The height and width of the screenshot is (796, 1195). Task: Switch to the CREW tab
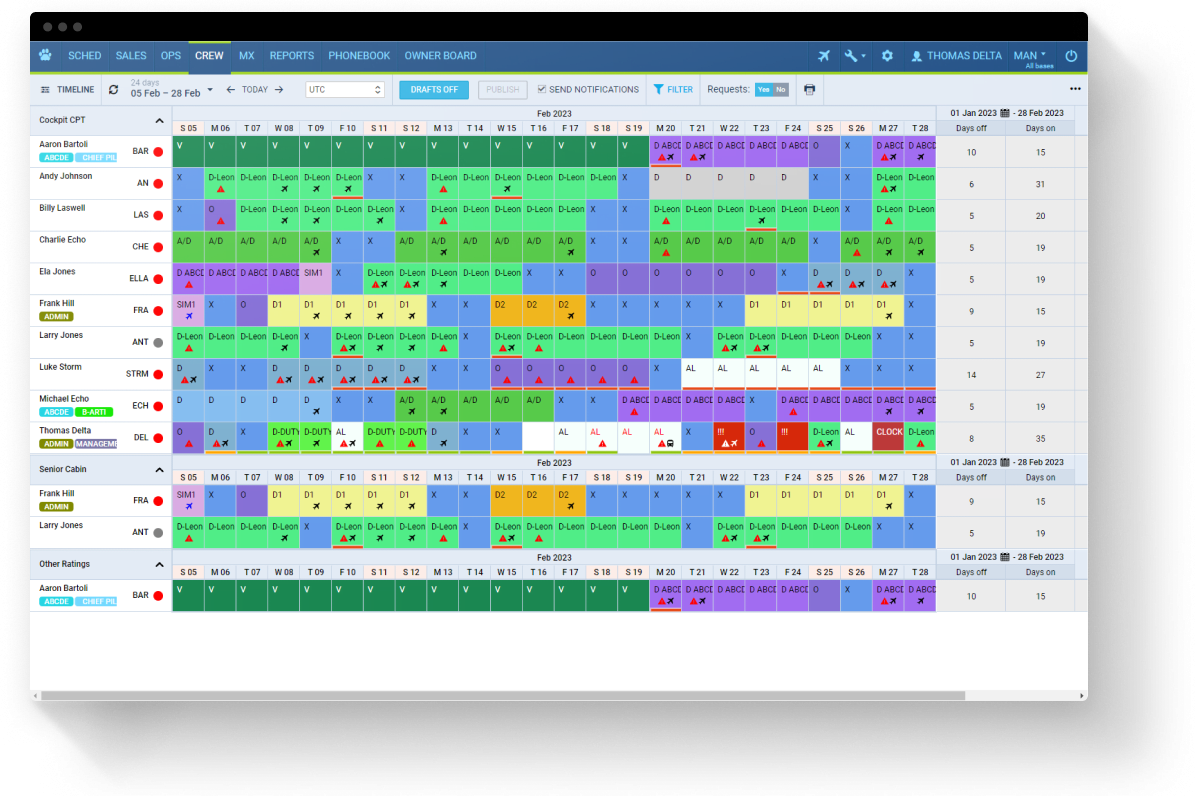[x=209, y=56]
